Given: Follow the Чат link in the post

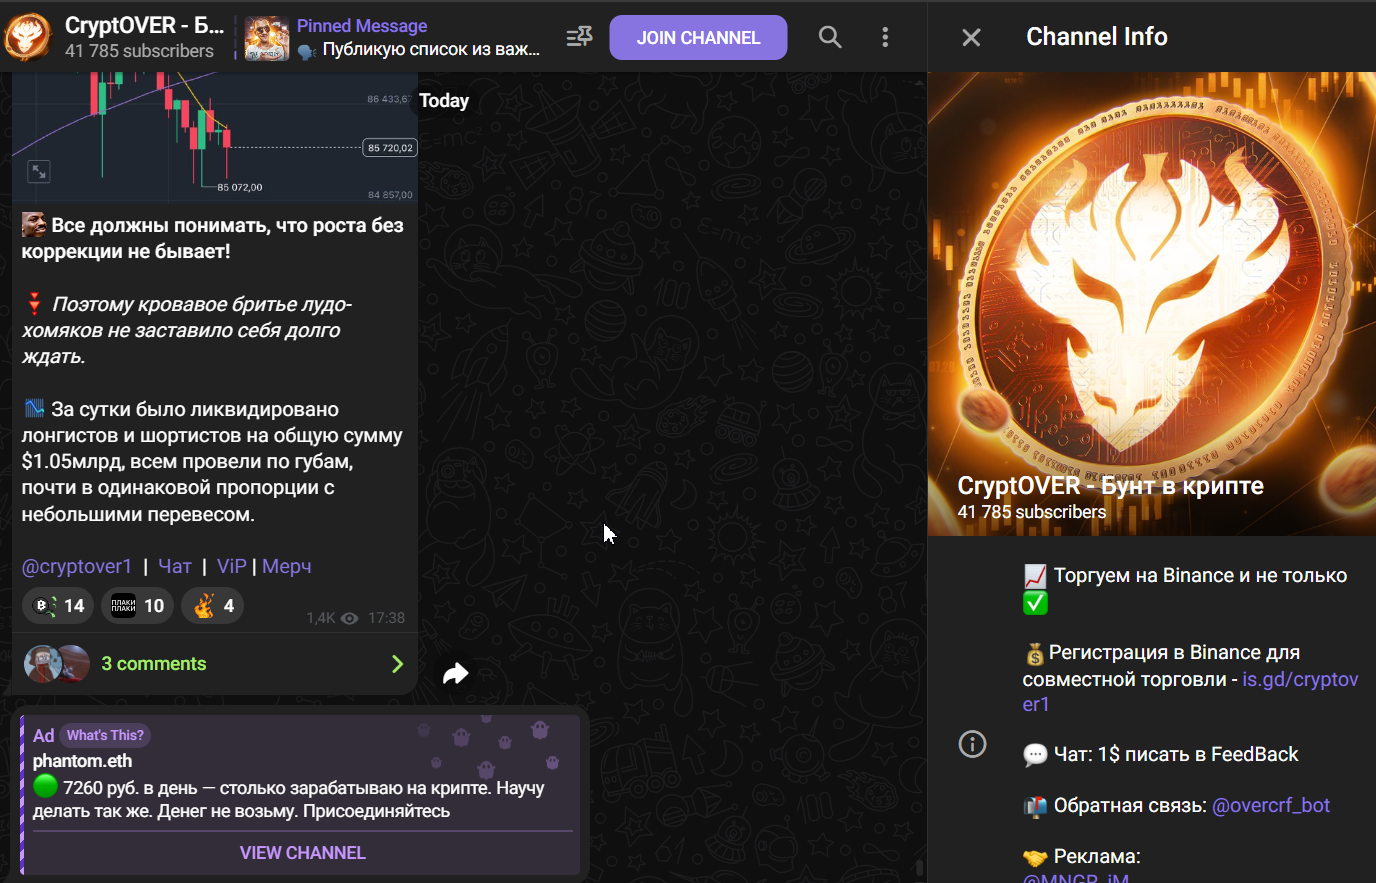Looking at the screenshot, I should pos(175,566).
